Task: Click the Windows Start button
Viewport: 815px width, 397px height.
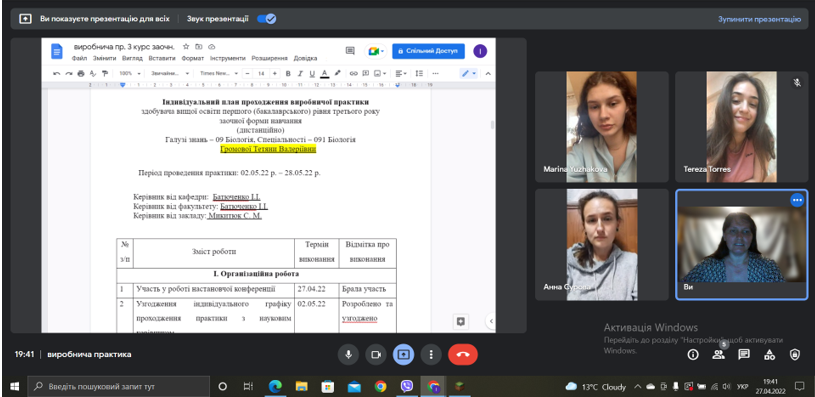Action: coord(14,387)
